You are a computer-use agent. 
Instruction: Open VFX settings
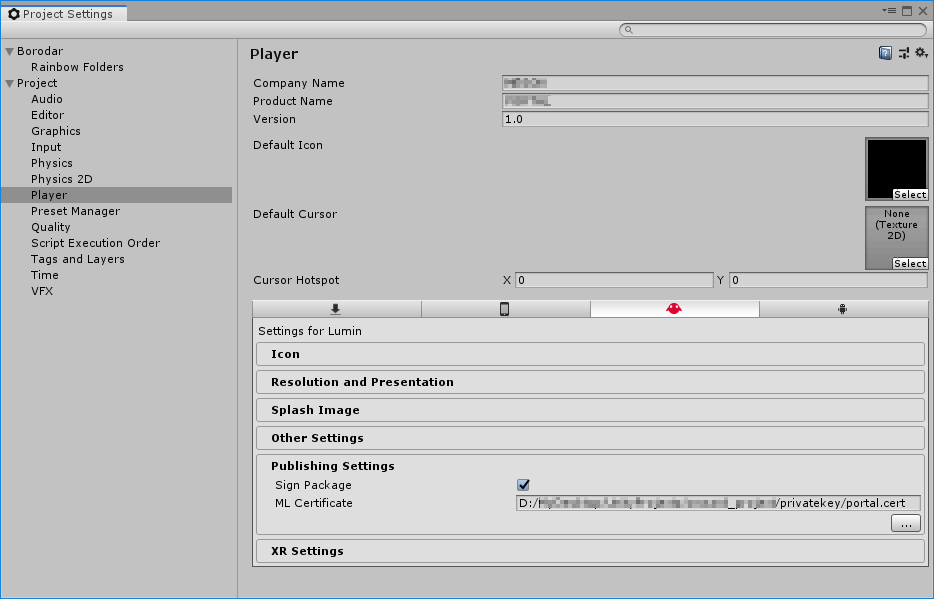click(42, 291)
